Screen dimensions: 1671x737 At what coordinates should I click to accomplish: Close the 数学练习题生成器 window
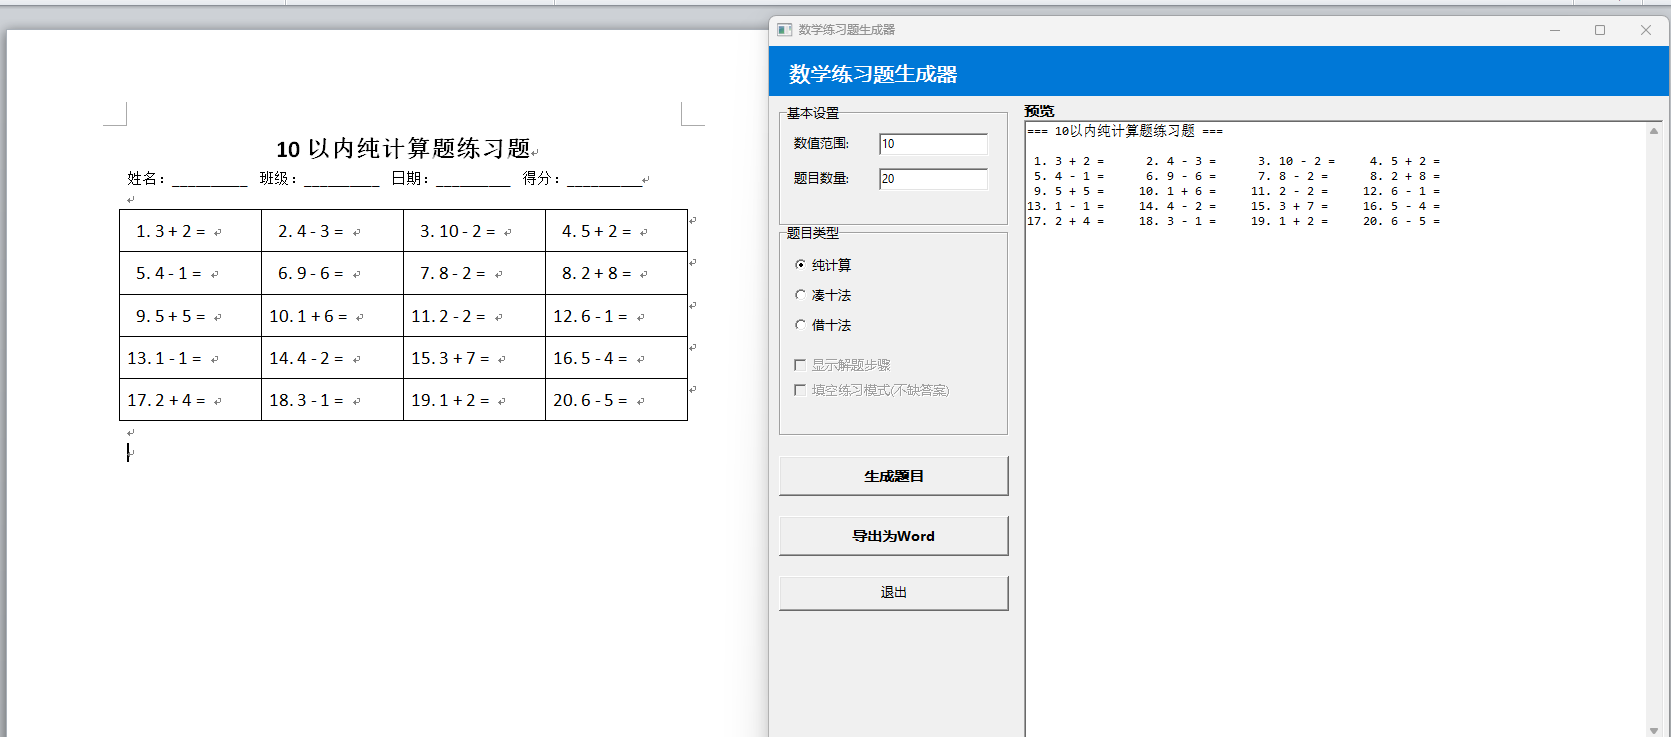tap(1646, 30)
